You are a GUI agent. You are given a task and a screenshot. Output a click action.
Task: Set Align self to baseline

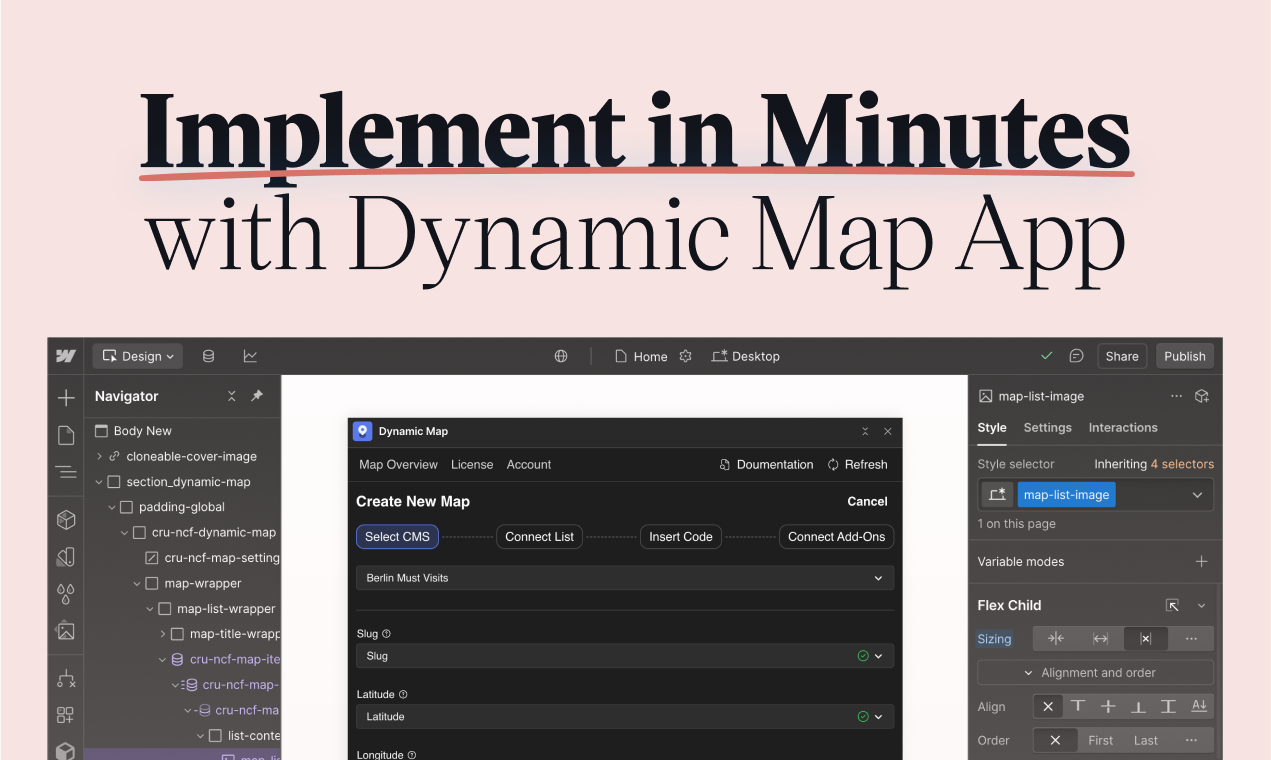tap(1199, 706)
